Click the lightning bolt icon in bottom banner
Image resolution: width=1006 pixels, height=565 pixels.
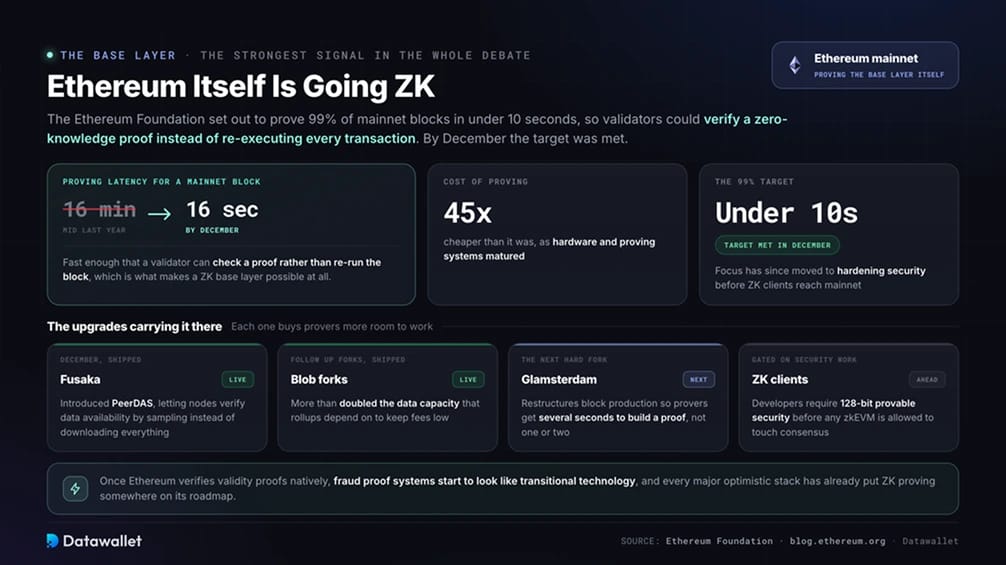point(75,489)
